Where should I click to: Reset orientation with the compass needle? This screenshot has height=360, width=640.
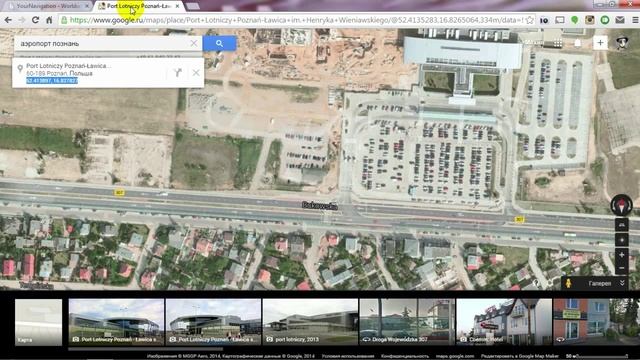[621, 206]
